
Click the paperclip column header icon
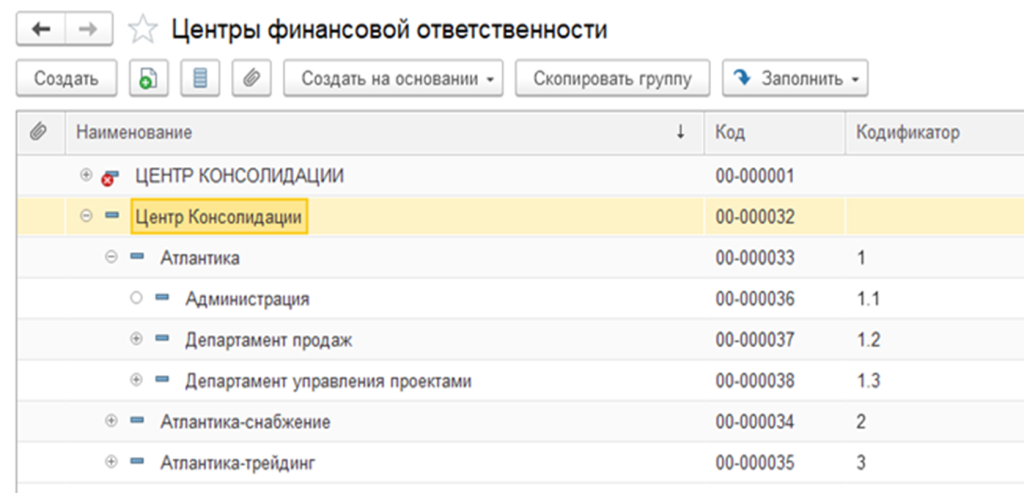39,132
